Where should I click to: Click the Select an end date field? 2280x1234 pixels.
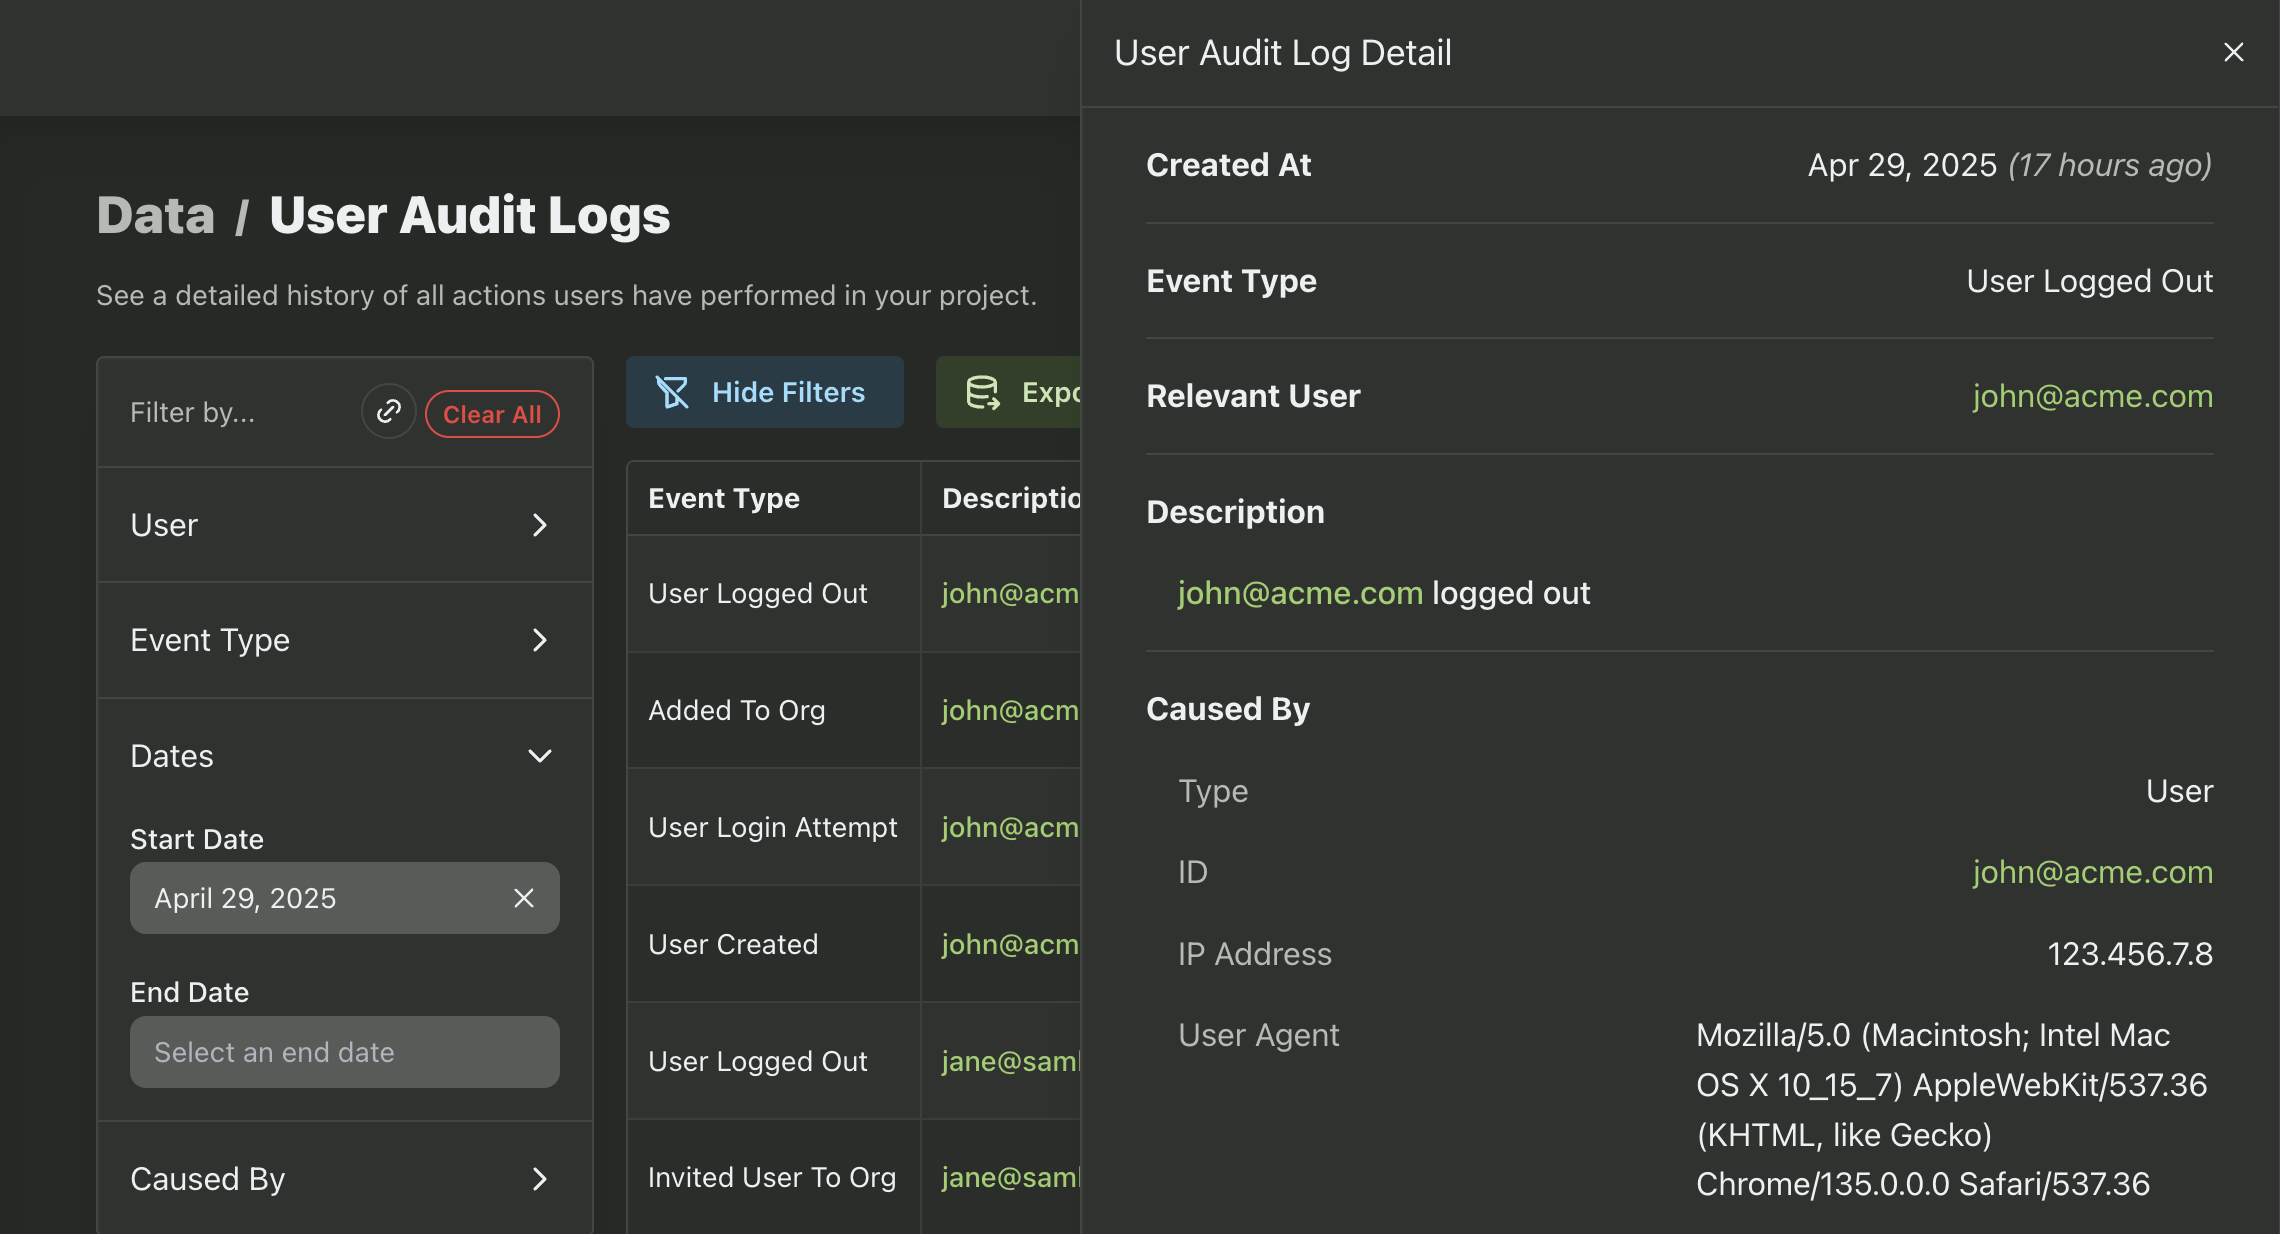pos(345,1052)
